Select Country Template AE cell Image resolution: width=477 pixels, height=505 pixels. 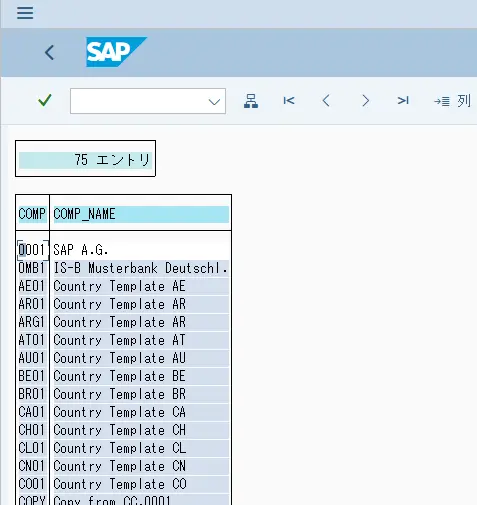tap(141, 286)
